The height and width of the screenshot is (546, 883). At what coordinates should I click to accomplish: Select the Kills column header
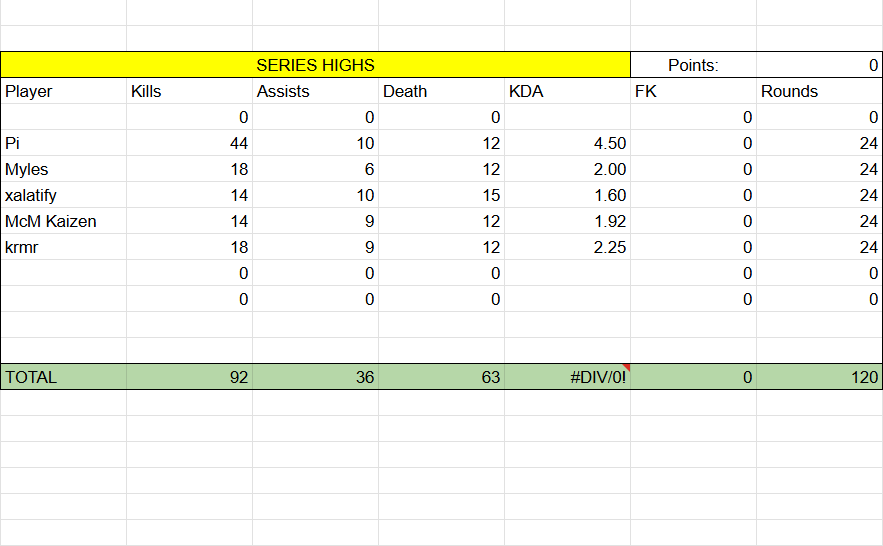click(190, 91)
